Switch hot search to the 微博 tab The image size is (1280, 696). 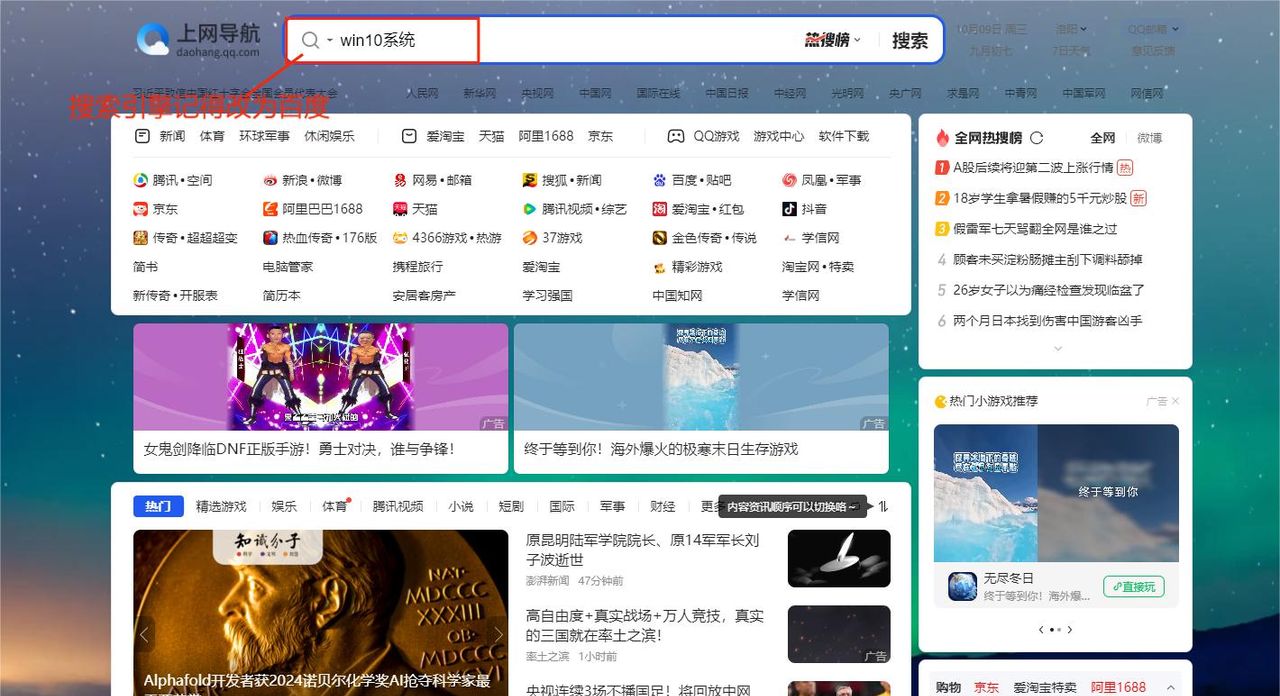pyautogui.click(x=1149, y=138)
